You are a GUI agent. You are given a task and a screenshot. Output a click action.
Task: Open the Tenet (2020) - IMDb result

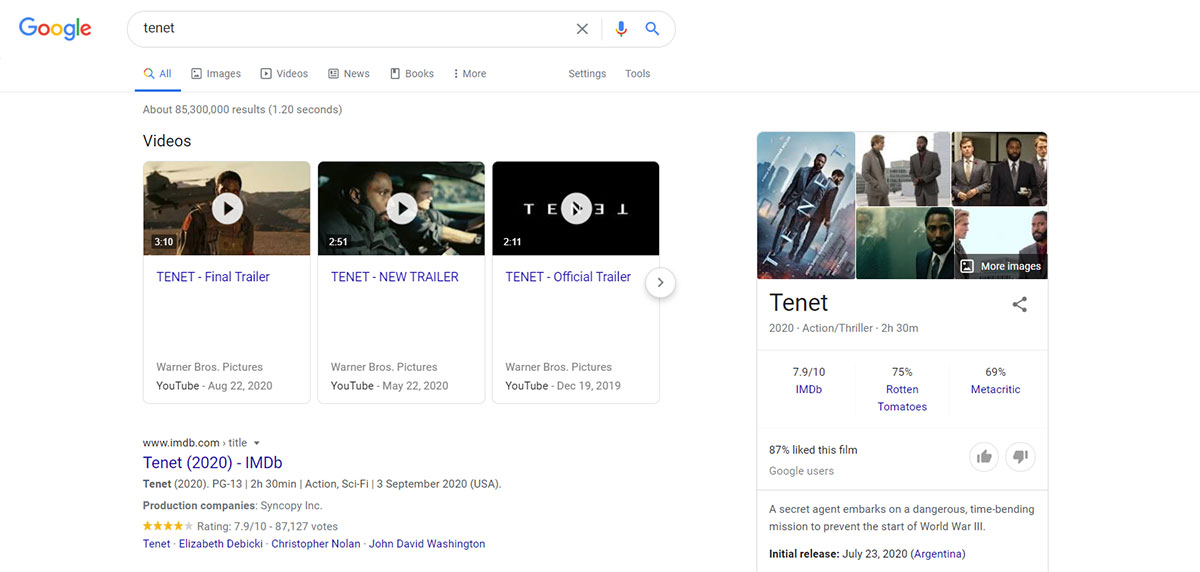coord(212,463)
